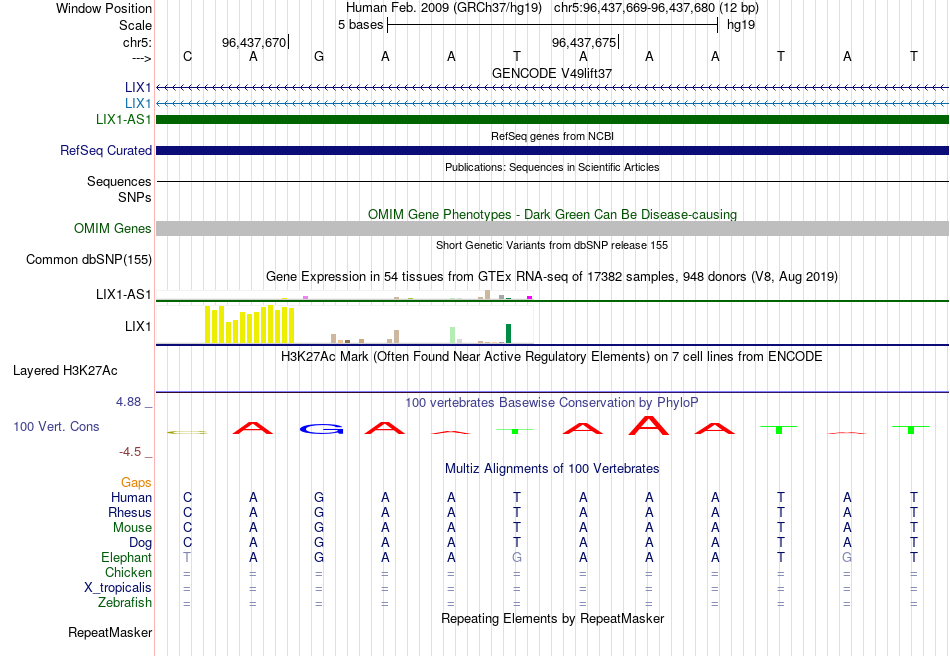The height and width of the screenshot is (656, 950).
Task: Click the dark green bar in LIX1 expression chart
Action: (x=509, y=334)
